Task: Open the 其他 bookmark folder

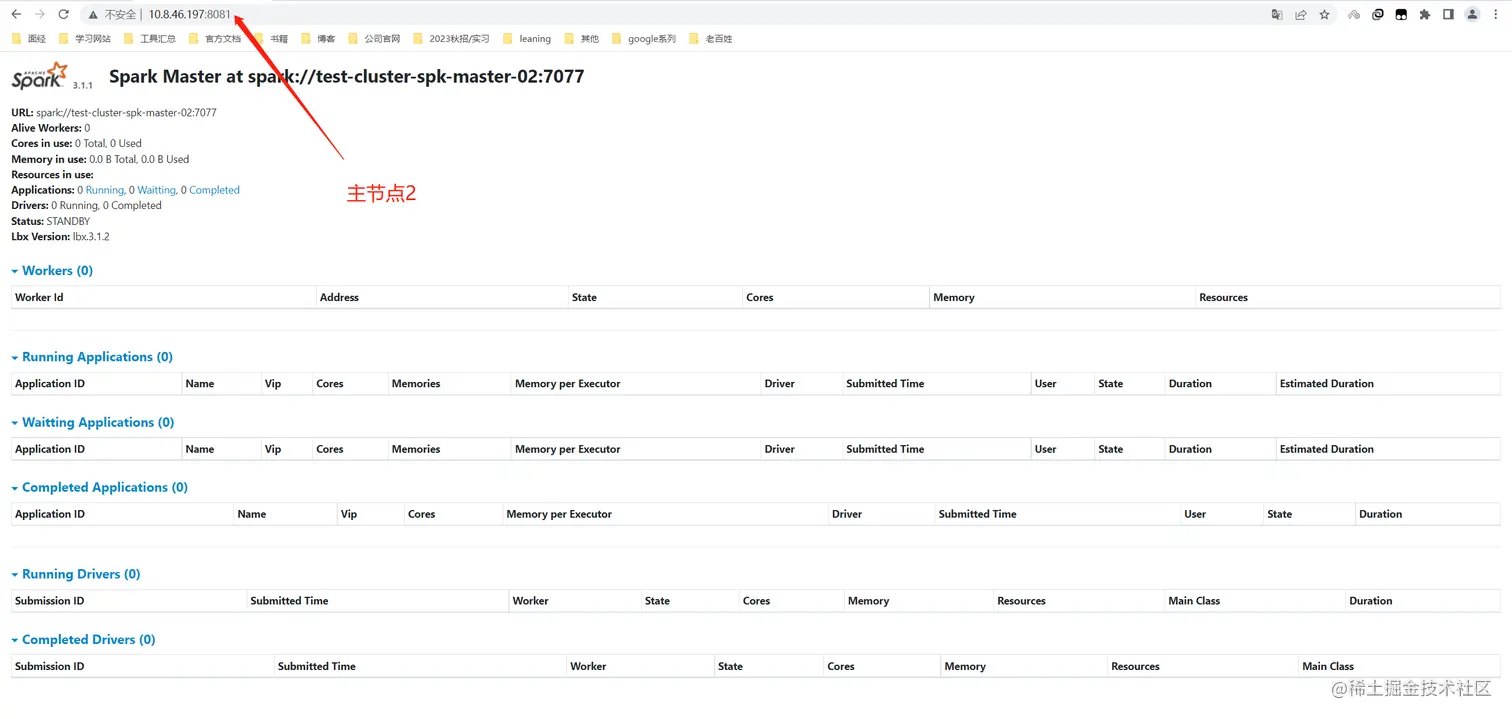Action: pos(582,39)
